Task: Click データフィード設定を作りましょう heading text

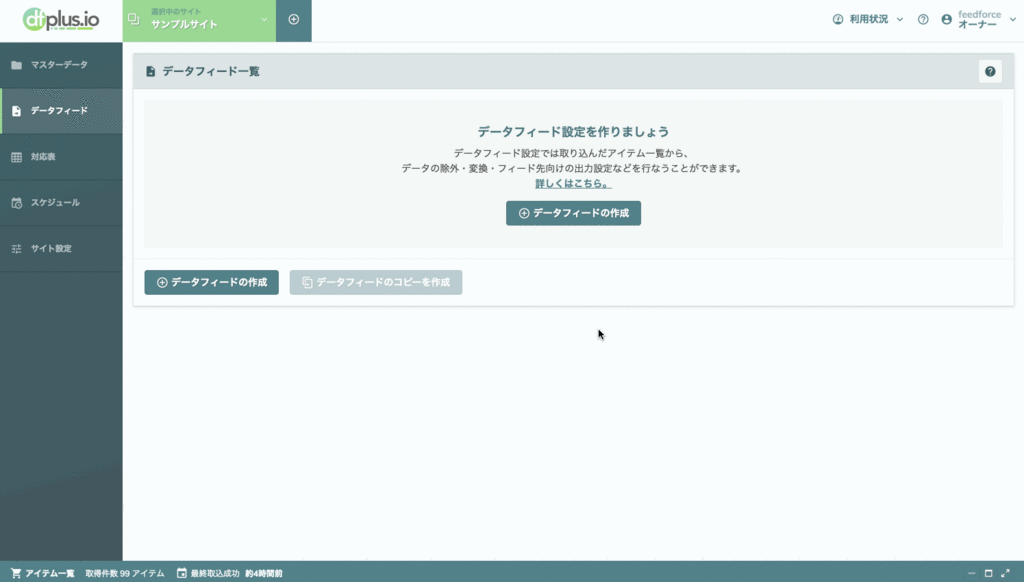Action: 573,131
